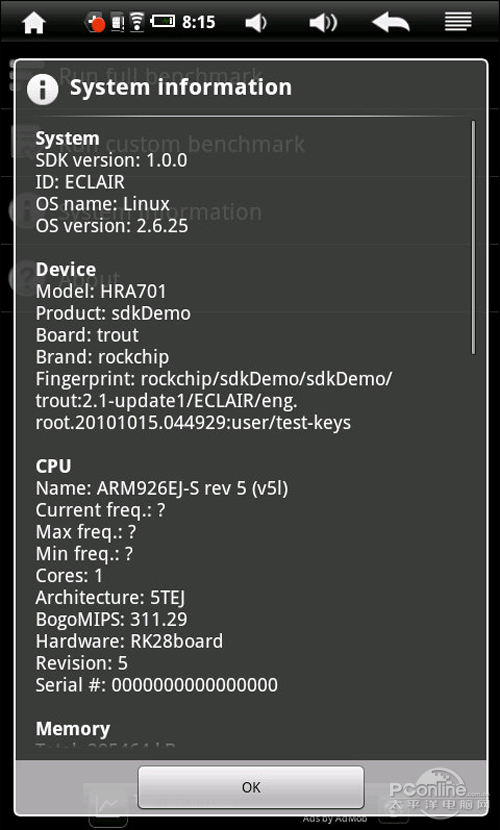Raise volume with the louder speaker icon

pos(323,23)
